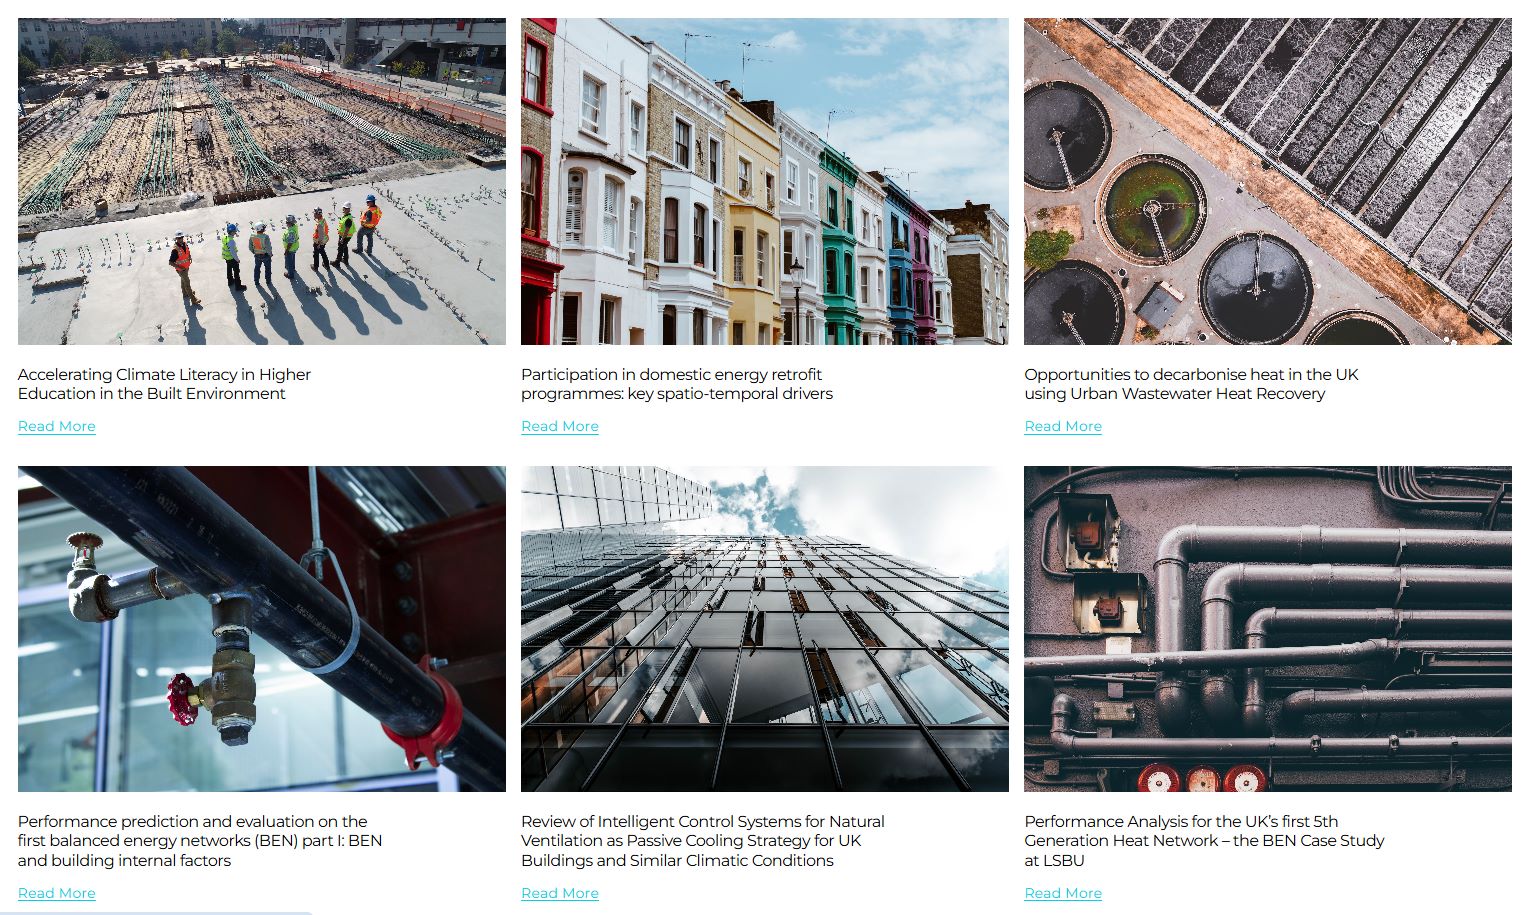
Task: Open Performance Analysis BEN Case Study title
Action: 1204,841
